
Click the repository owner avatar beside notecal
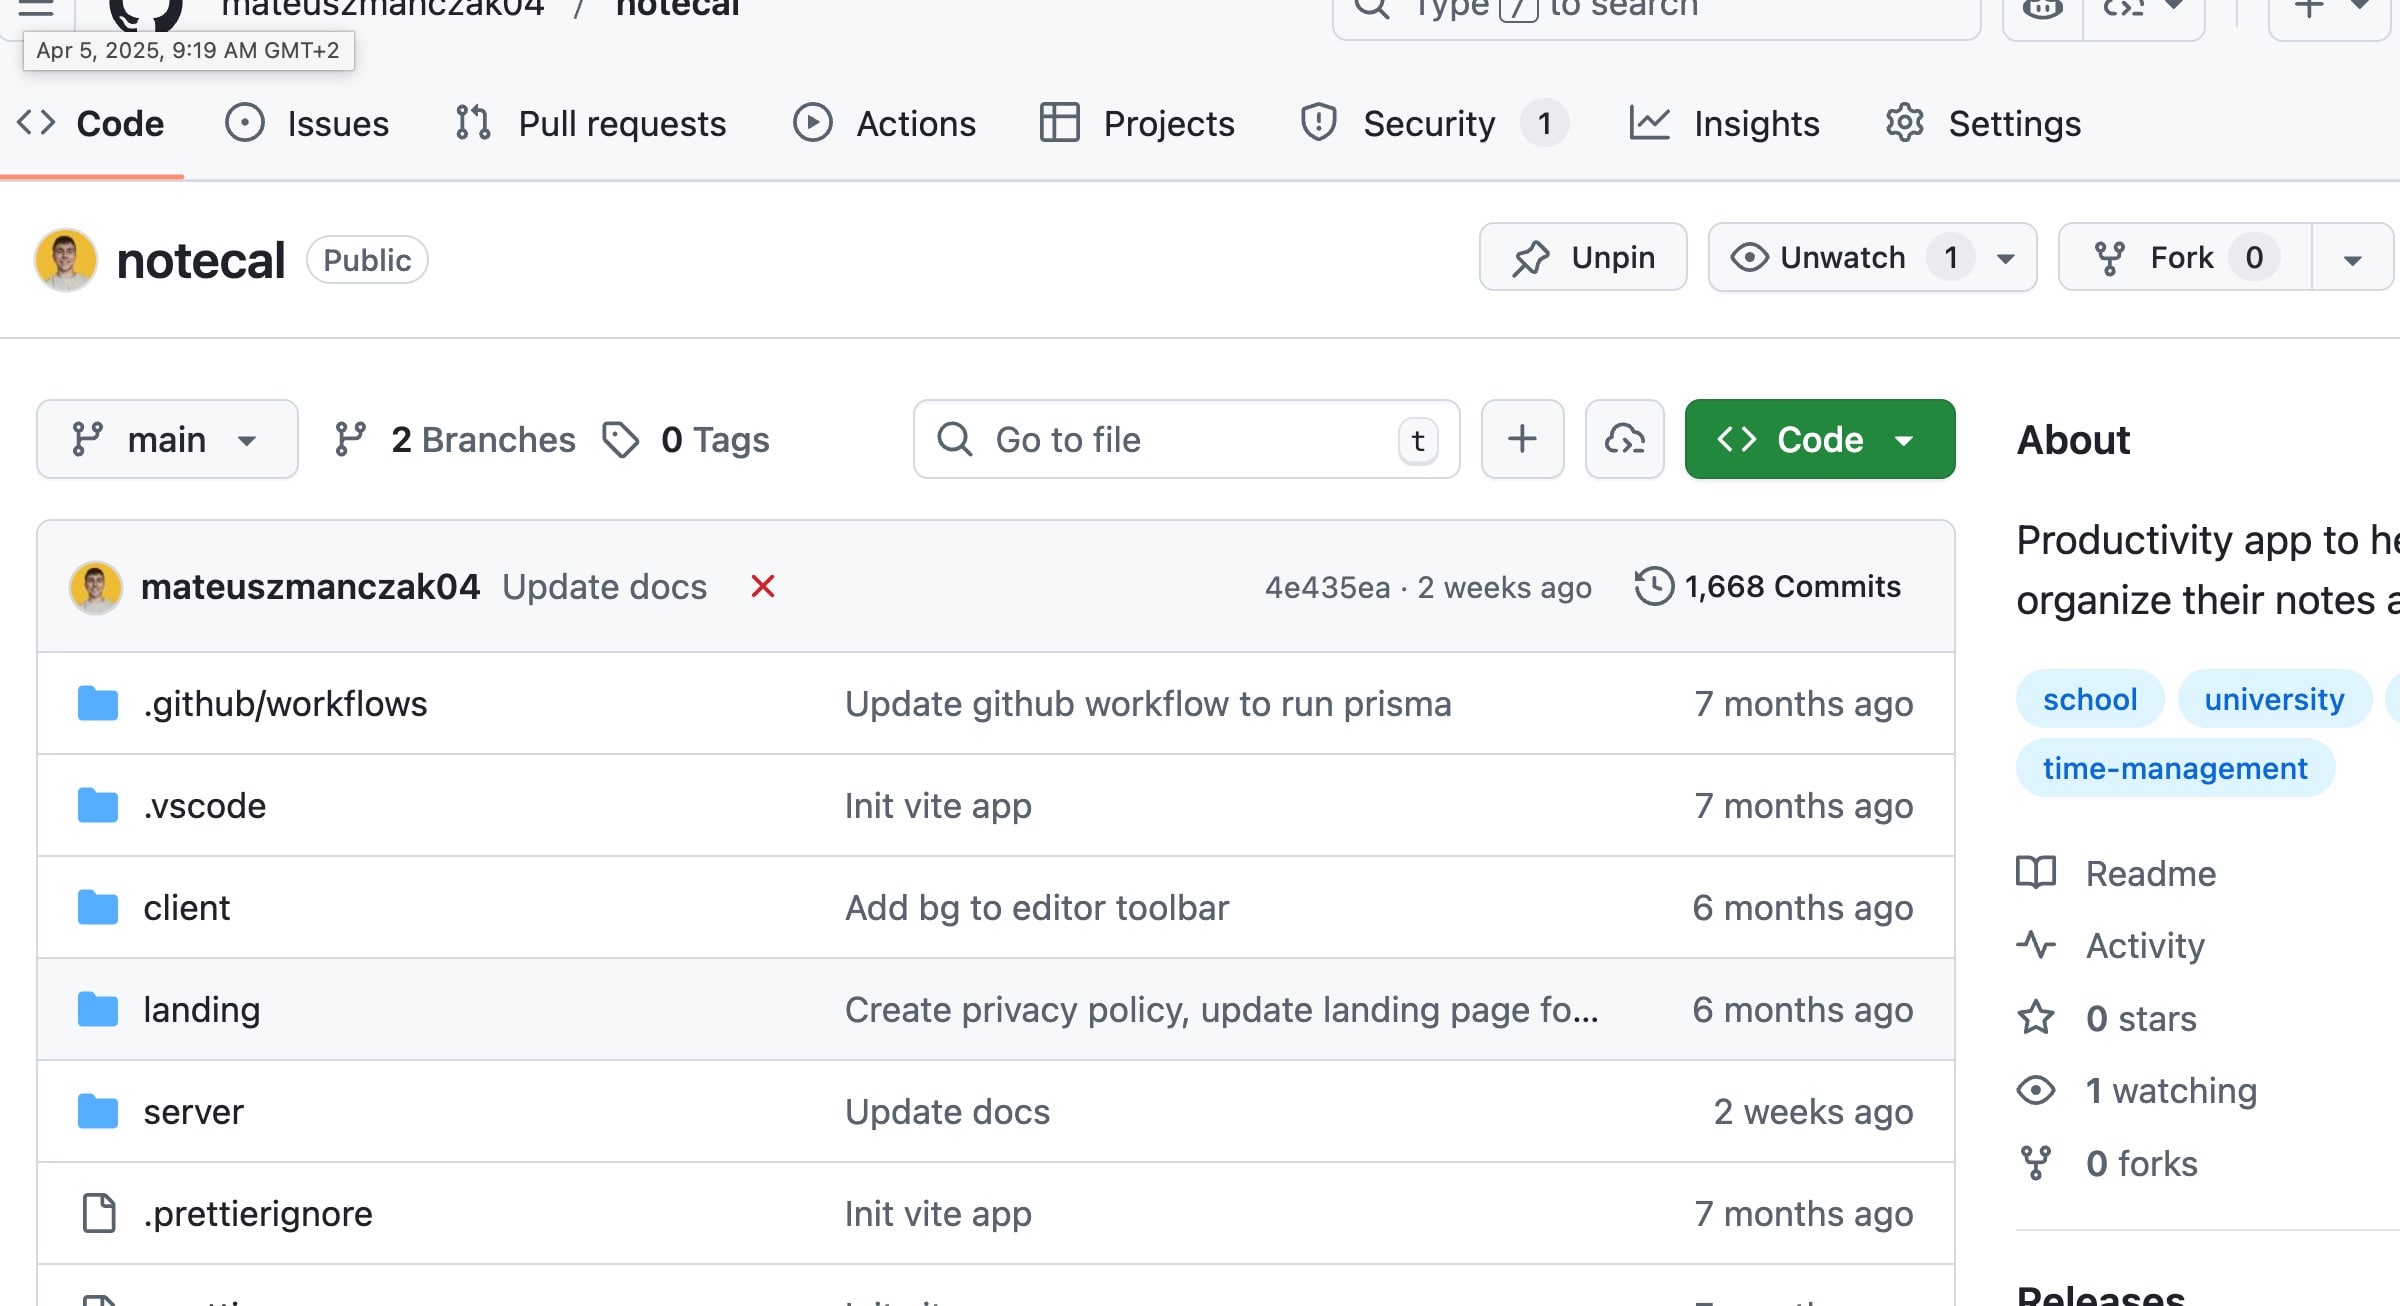click(x=66, y=260)
